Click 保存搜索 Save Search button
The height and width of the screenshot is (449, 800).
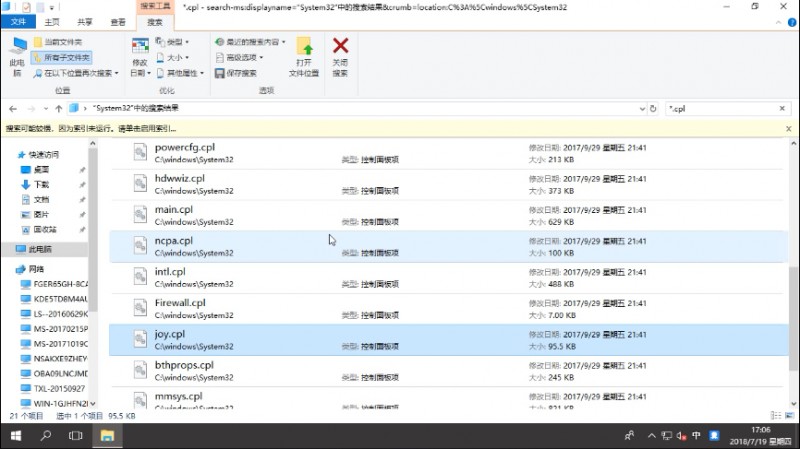click(x=236, y=73)
